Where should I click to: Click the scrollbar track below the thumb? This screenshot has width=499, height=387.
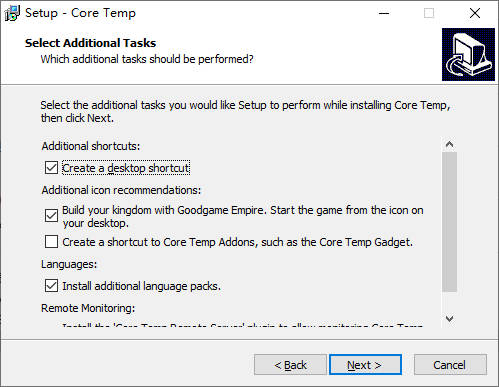[x=449, y=302]
